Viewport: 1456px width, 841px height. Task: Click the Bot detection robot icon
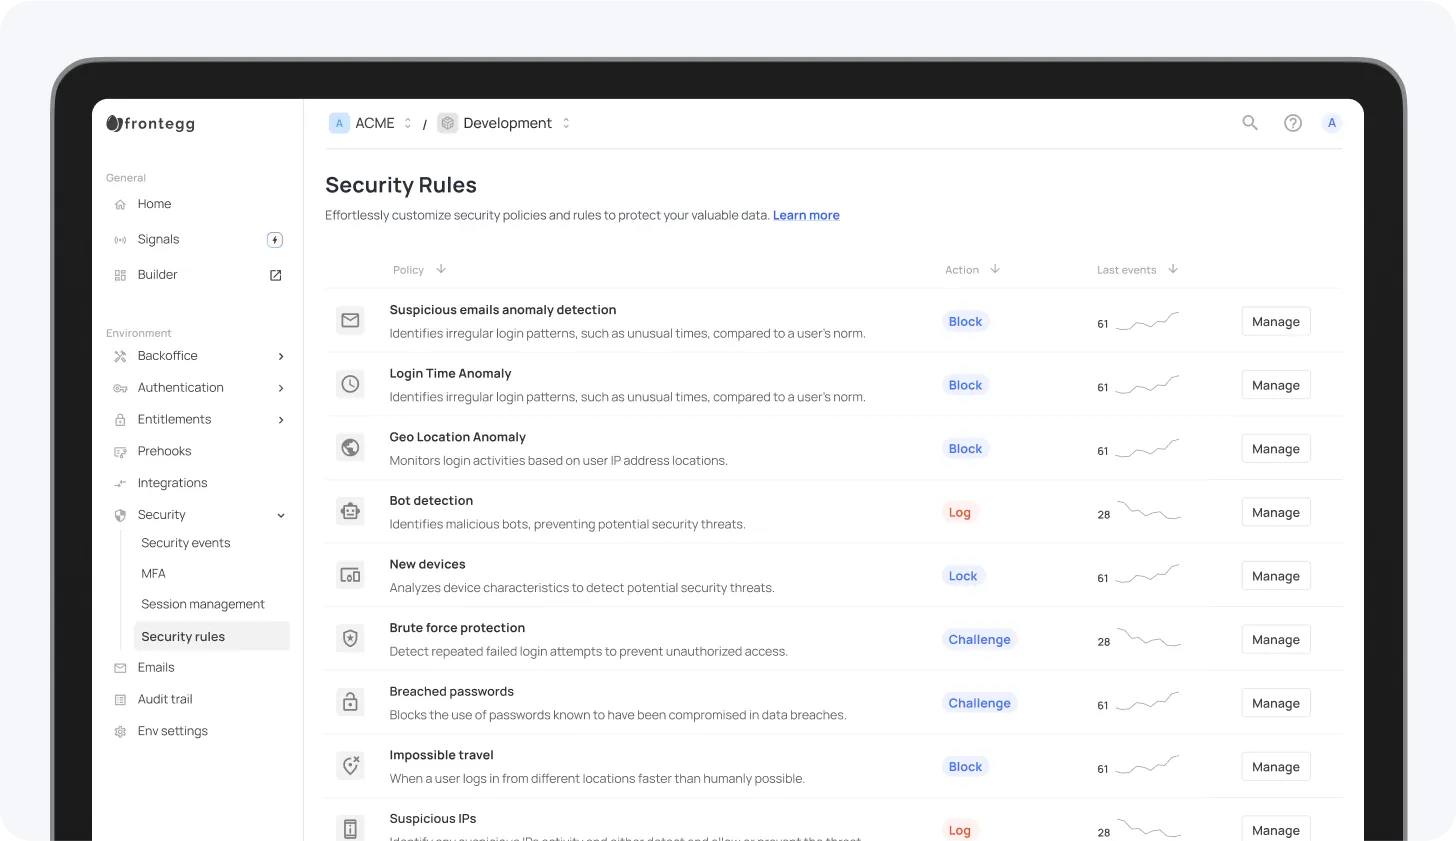pos(350,512)
